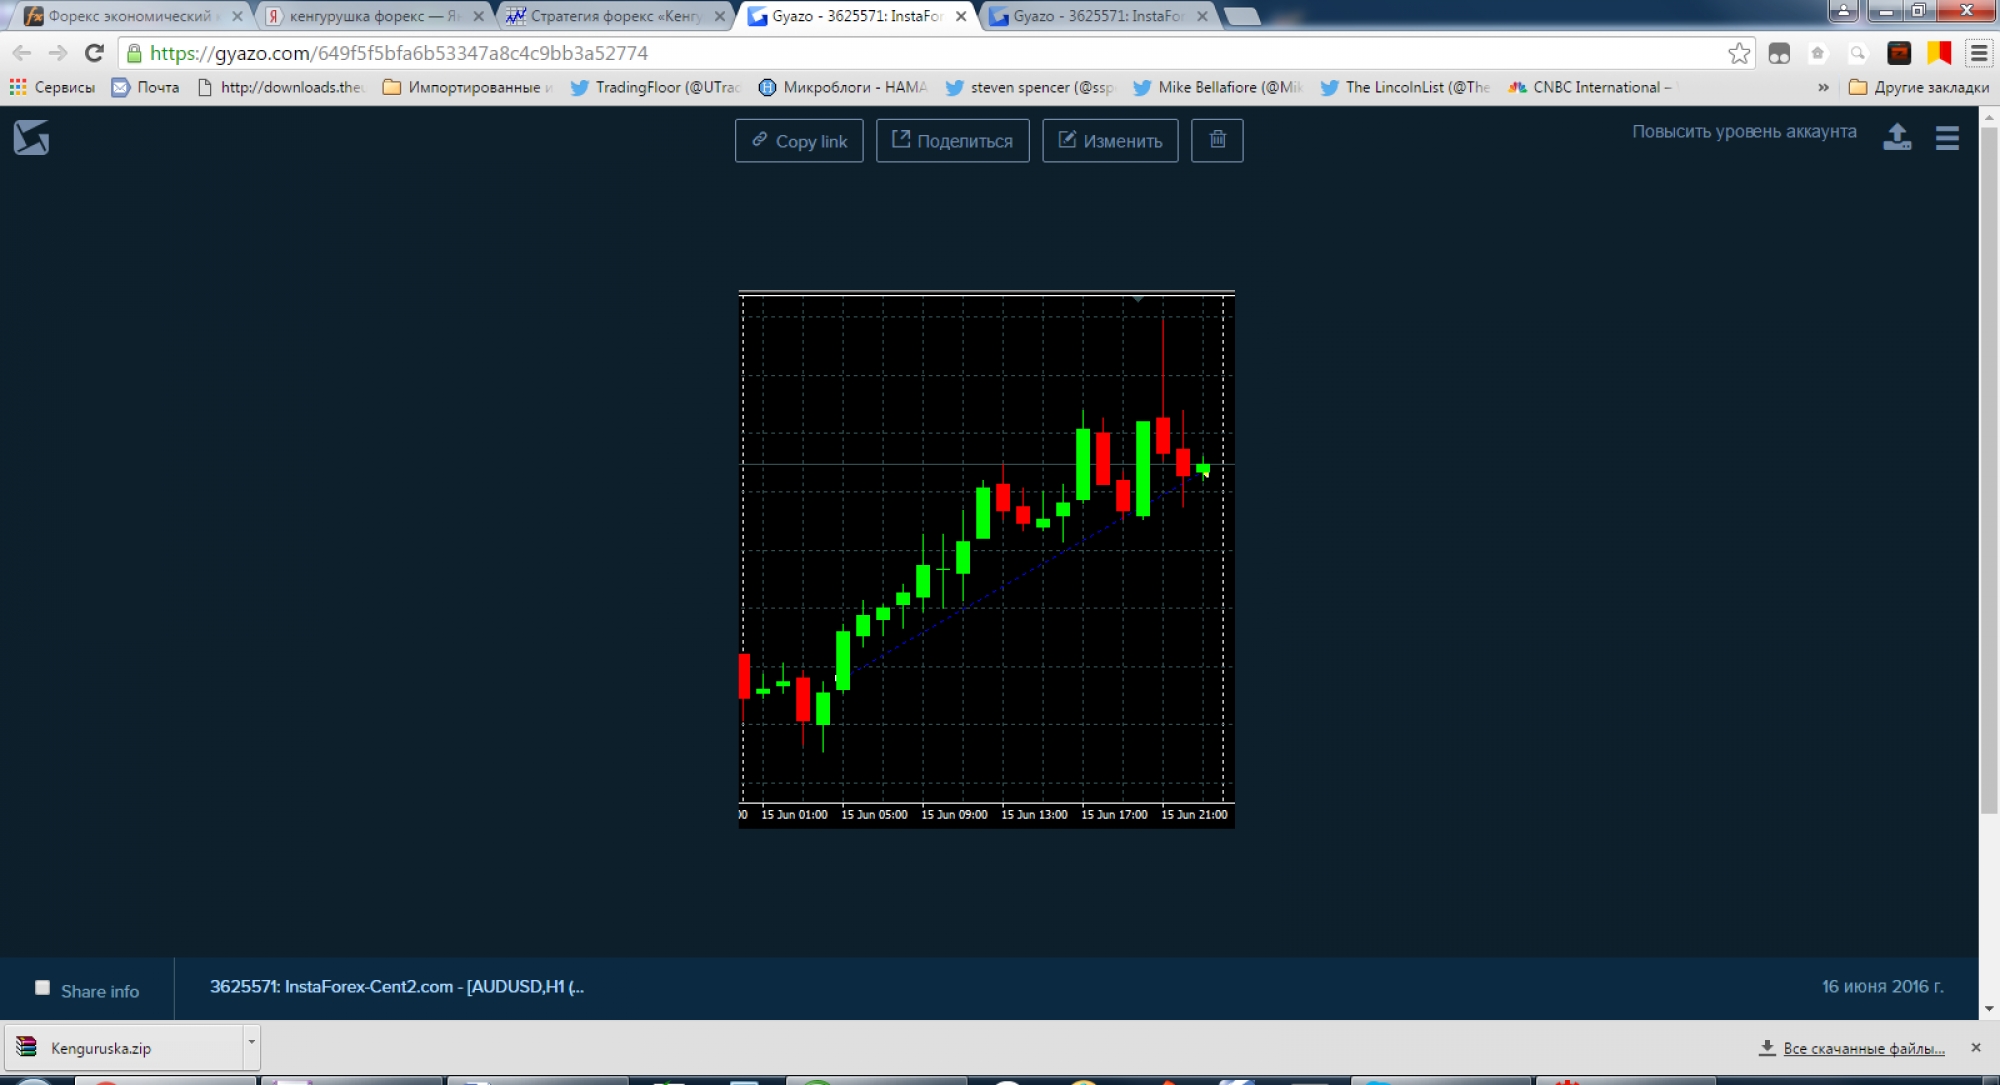Expand hidden bookmarks chevron
Image resolution: width=2000 pixels, height=1085 pixels.
[x=1823, y=88]
